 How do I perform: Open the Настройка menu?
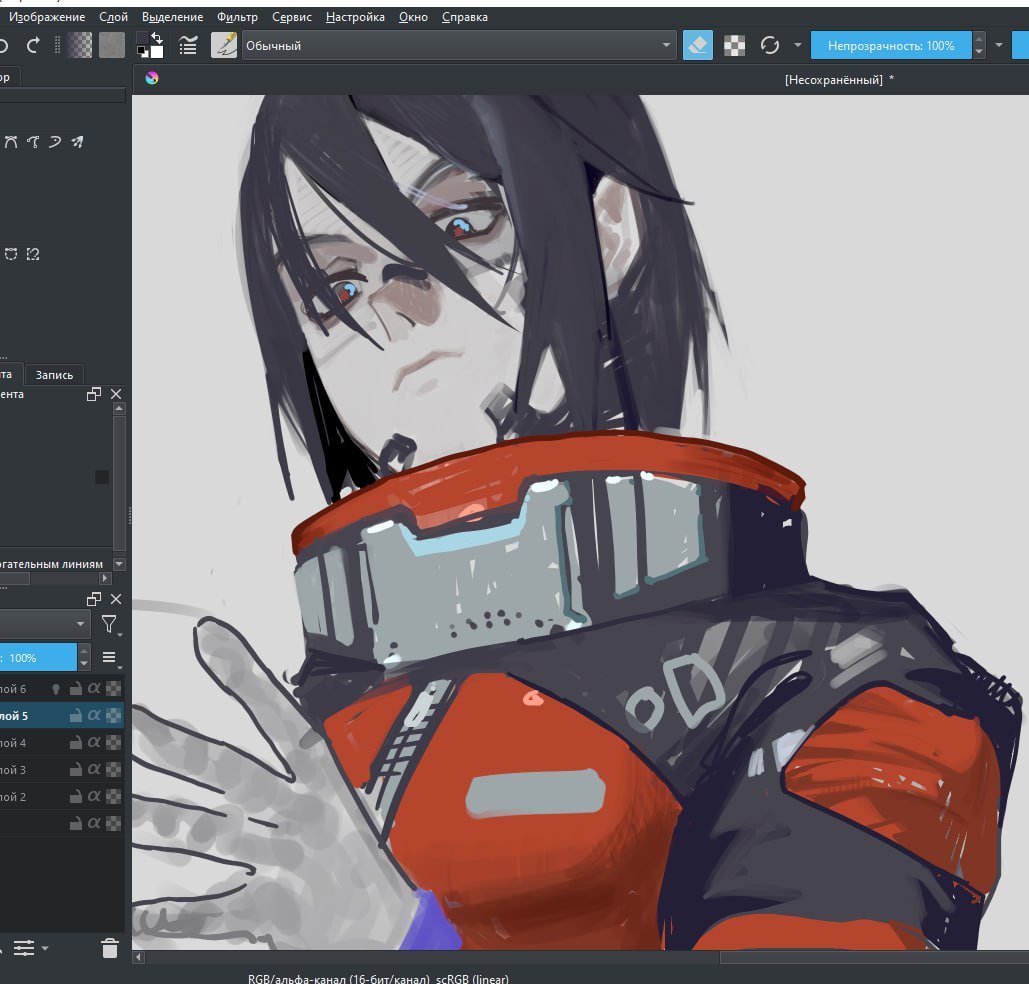coord(355,16)
